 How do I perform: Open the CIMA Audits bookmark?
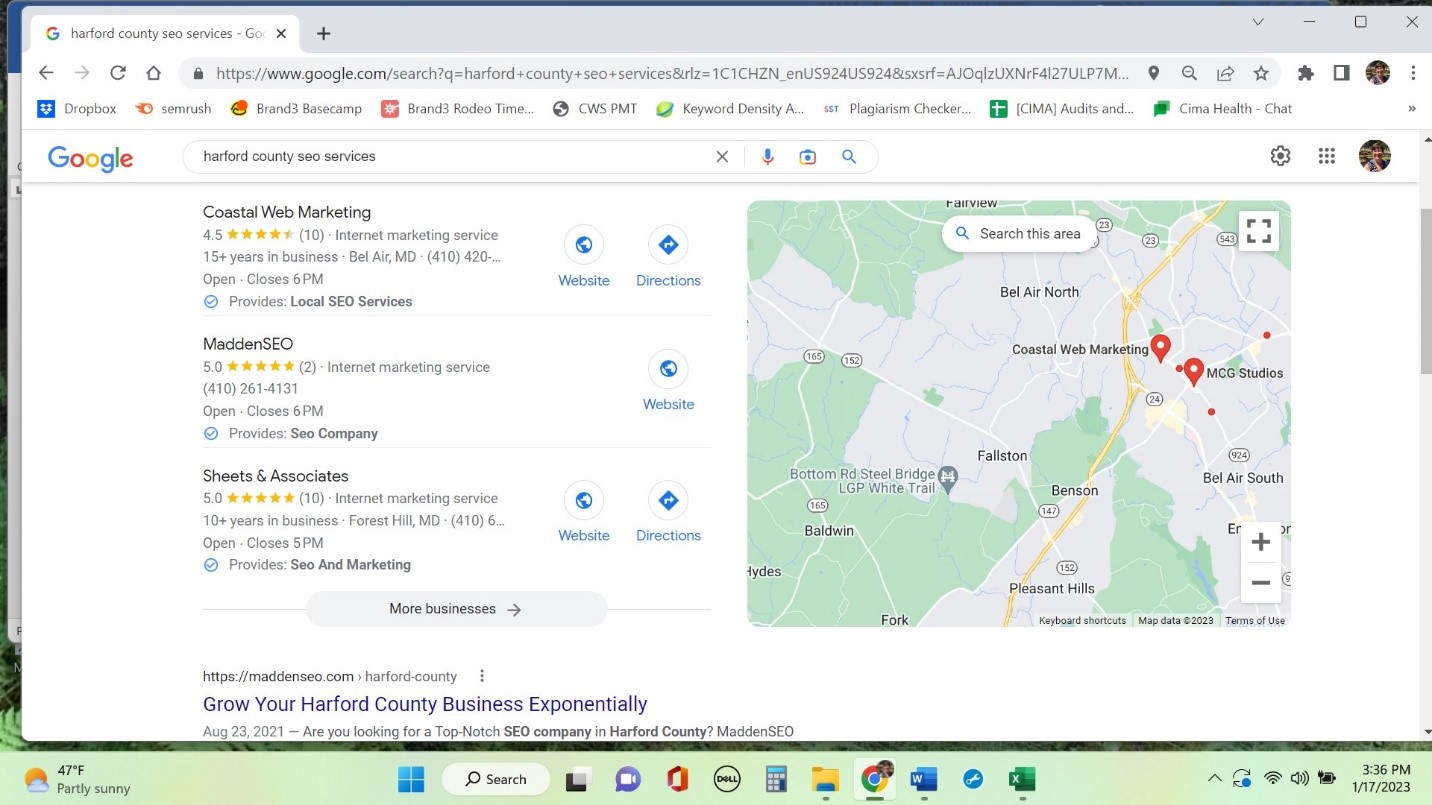[x=1062, y=108]
